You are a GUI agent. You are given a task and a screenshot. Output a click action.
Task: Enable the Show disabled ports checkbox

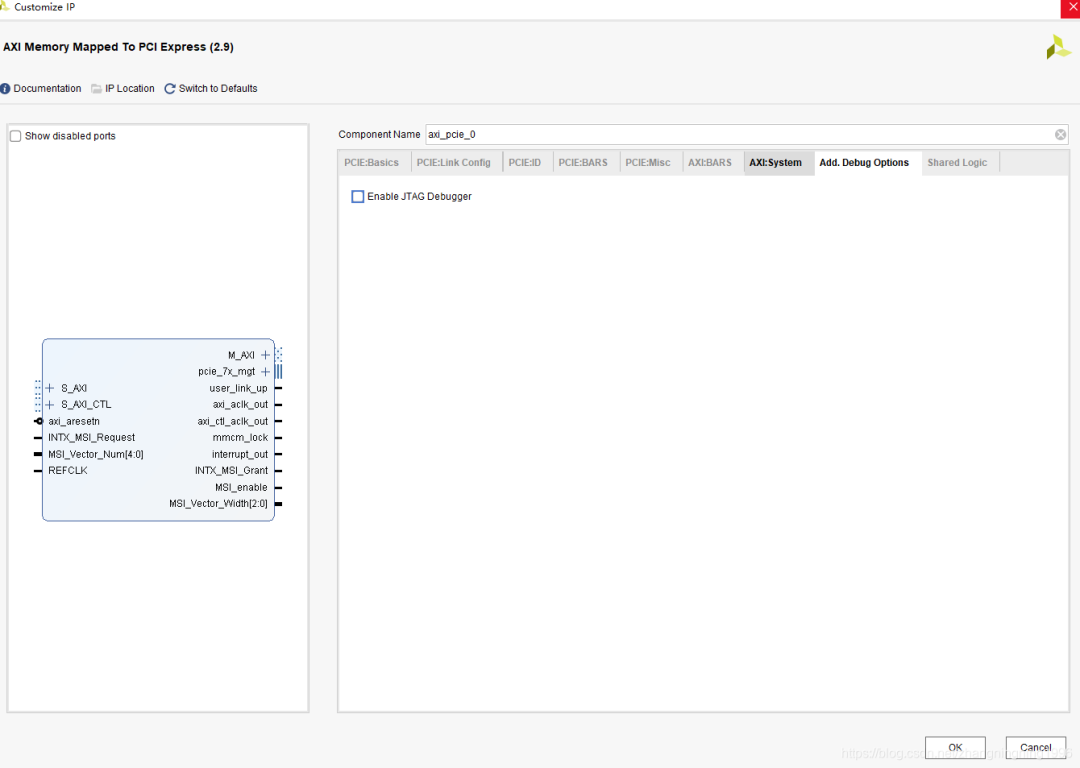(x=15, y=136)
